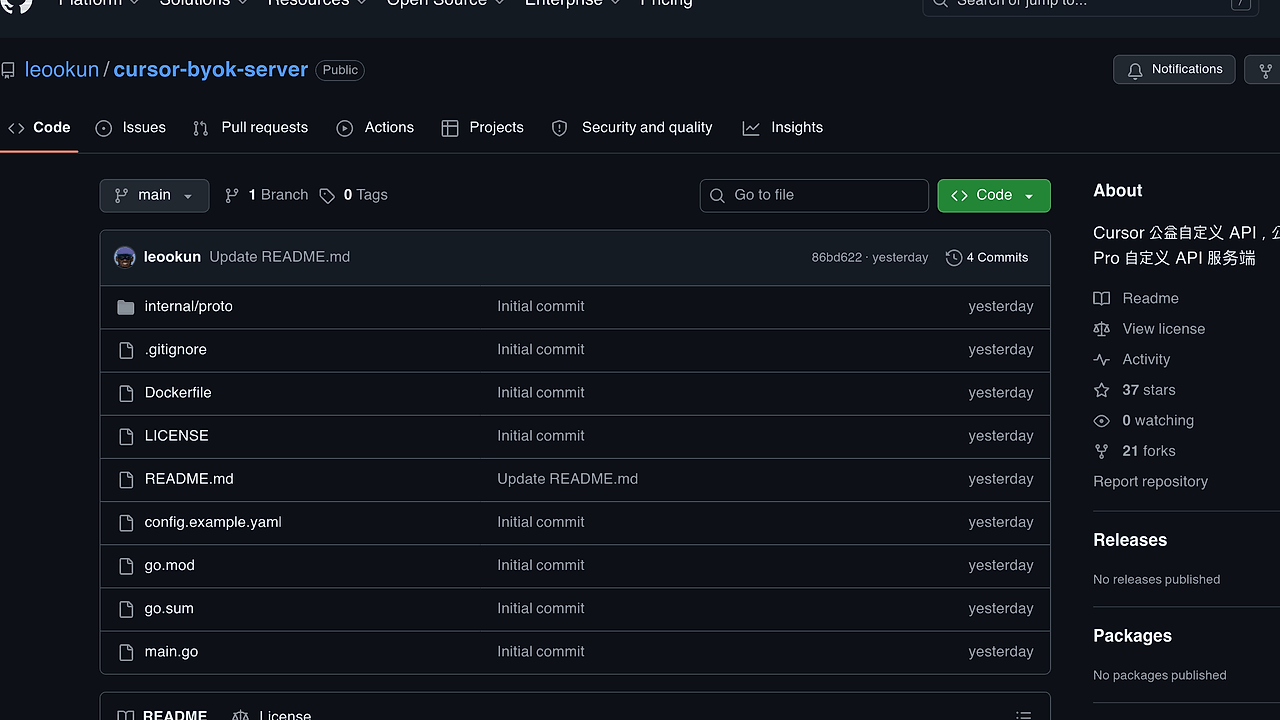
Task: Click the fork icon button
Action: [1264, 70]
